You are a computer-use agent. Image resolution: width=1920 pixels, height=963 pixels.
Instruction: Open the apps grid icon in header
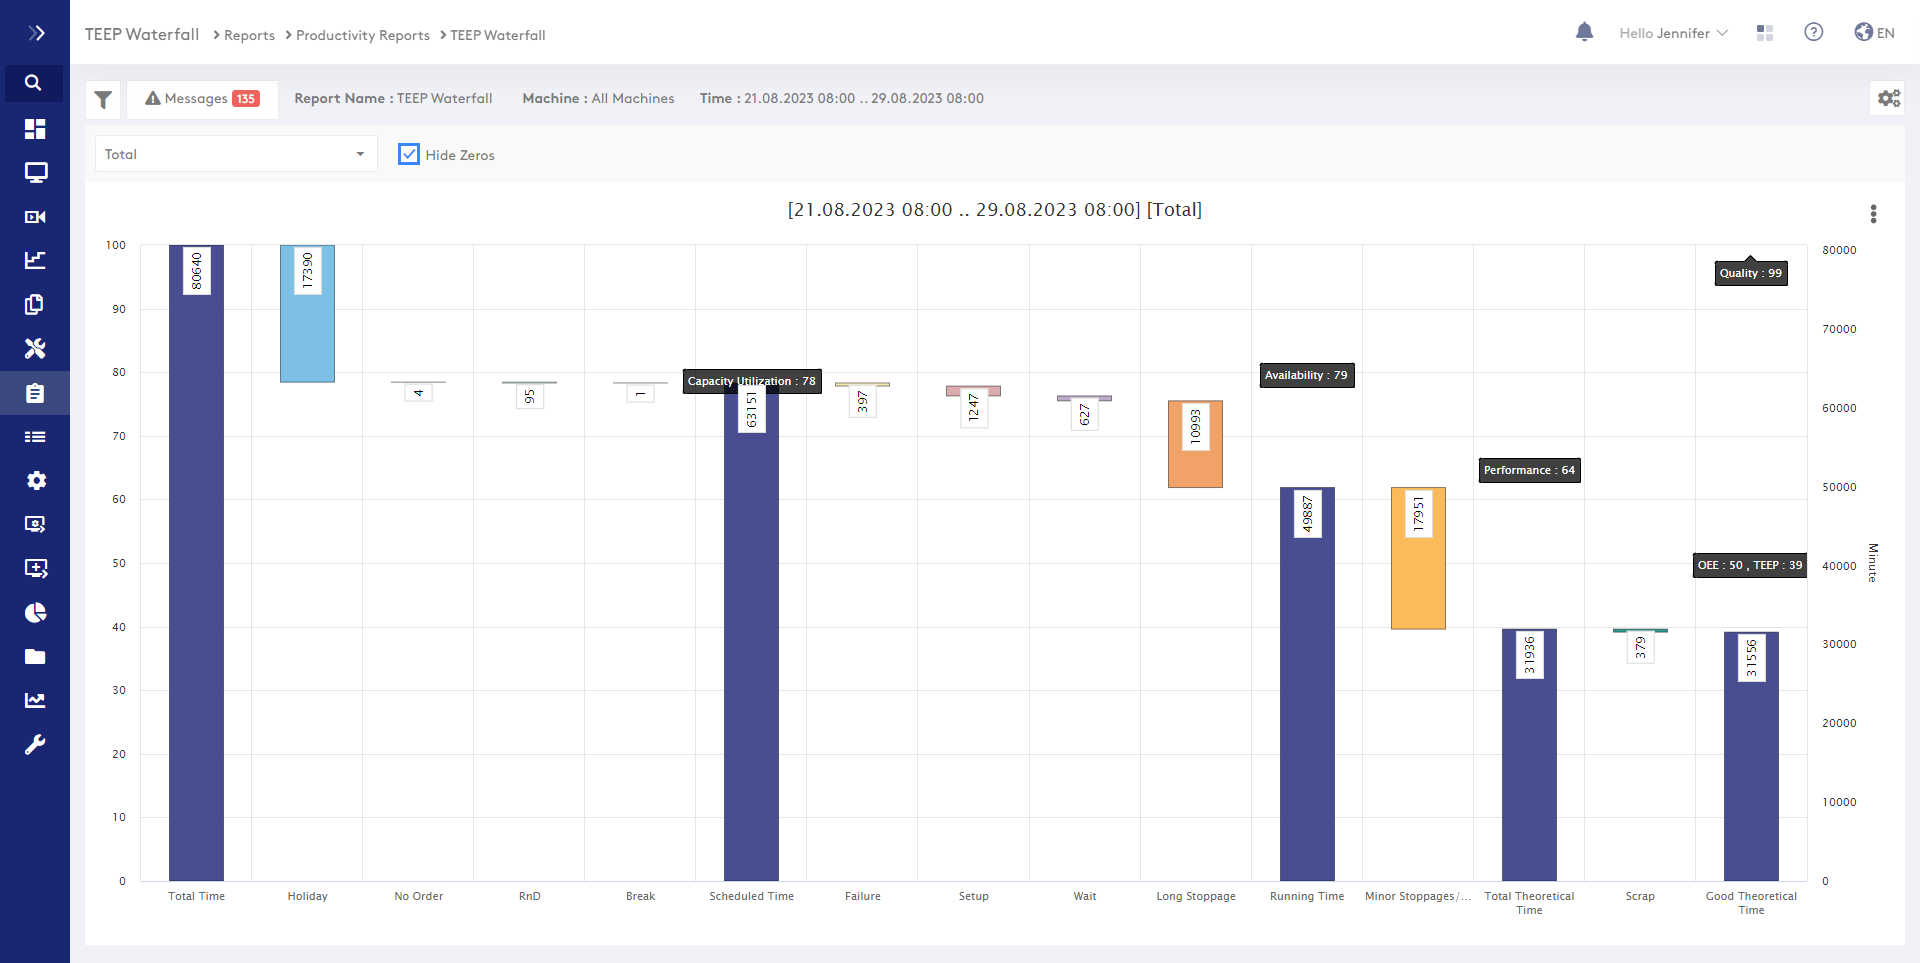(1765, 33)
